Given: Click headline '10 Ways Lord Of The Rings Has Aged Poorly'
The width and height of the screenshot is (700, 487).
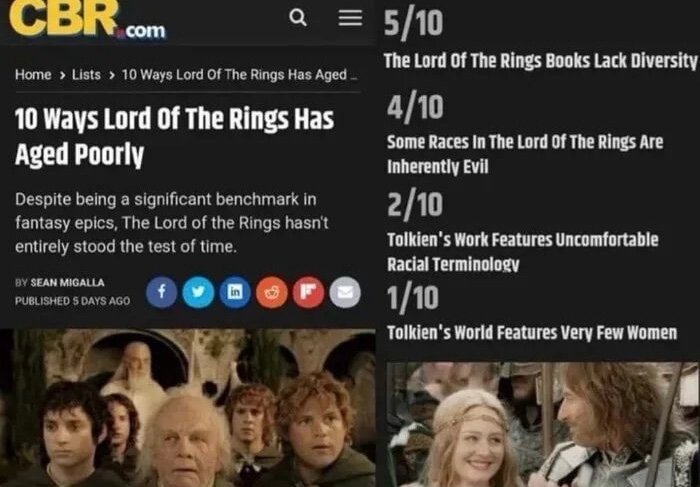Looking at the screenshot, I should point(174,137).
